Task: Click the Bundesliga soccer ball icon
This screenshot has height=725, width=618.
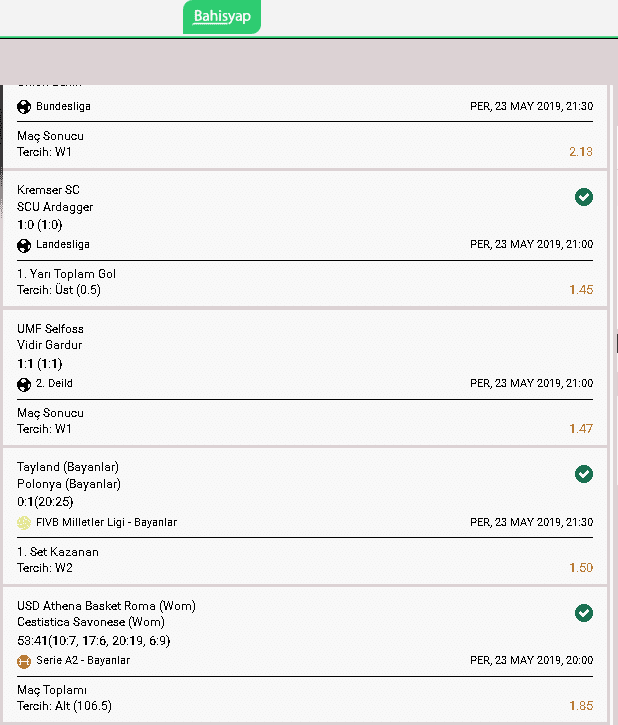Action: [24, 107]
